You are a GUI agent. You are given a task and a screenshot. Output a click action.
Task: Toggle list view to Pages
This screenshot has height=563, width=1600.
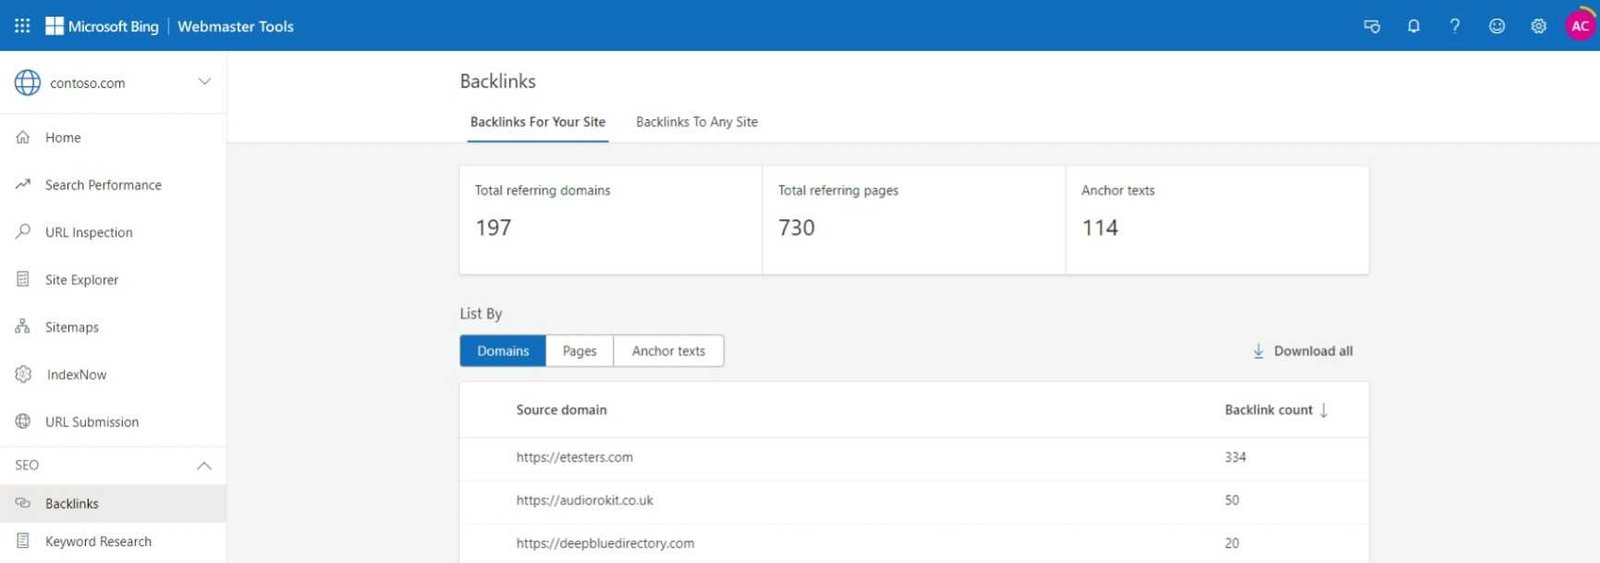(579, 351)
